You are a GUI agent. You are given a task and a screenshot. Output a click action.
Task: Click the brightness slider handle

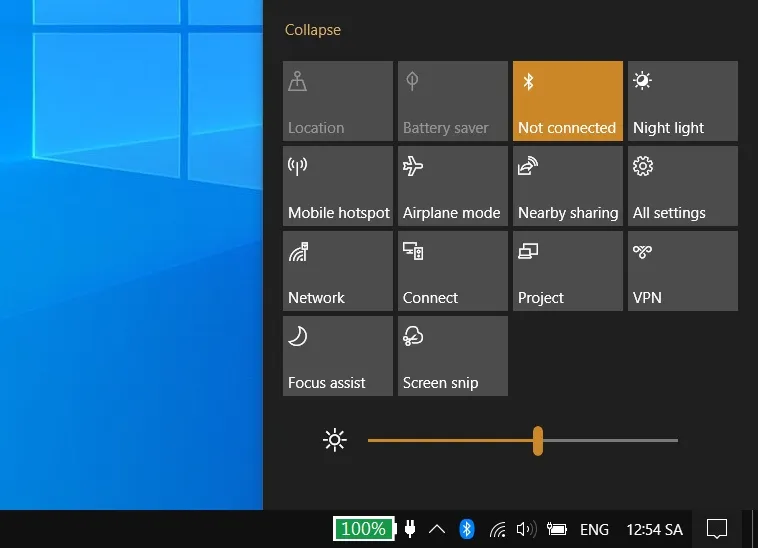(x=538, y=440)
